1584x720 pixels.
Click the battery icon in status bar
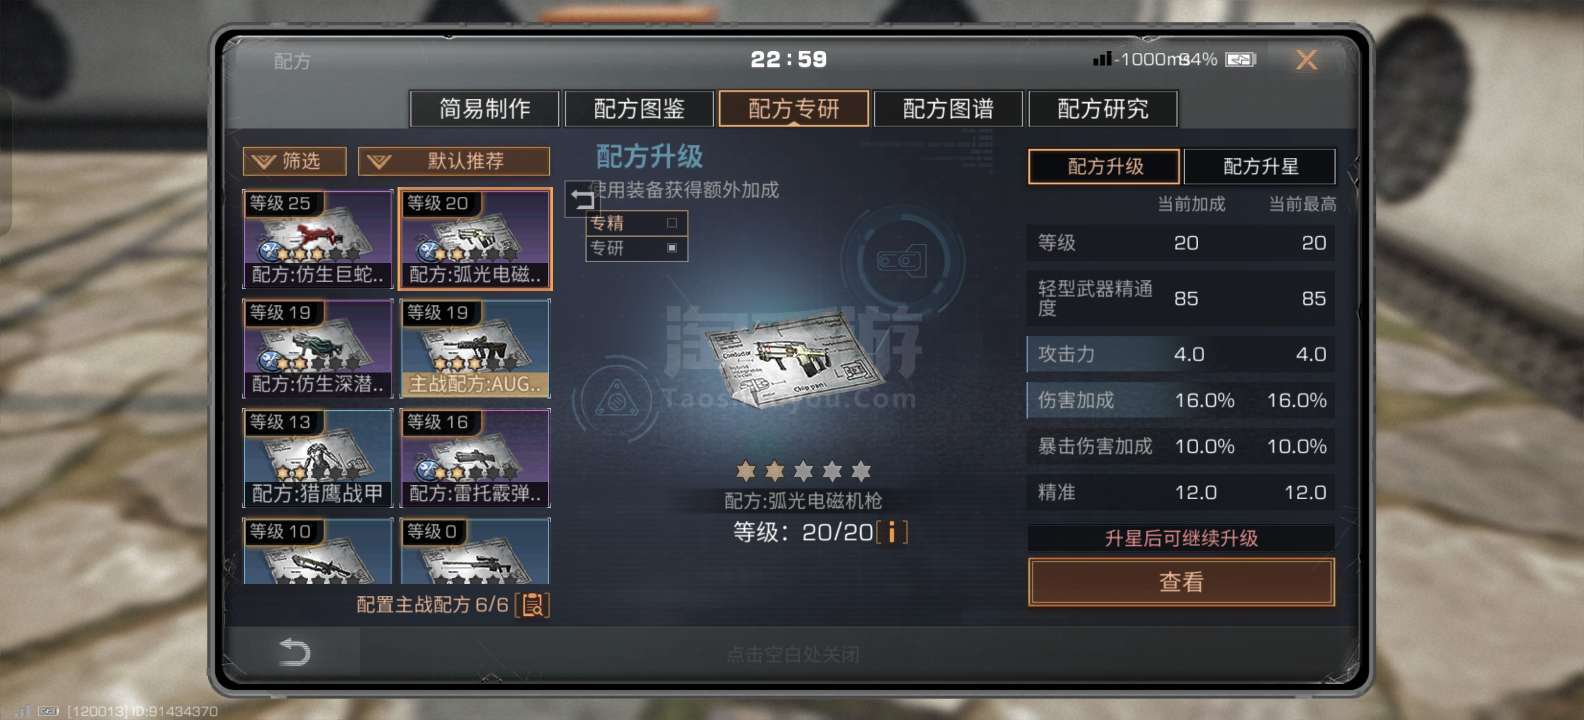[x=1241, y=60]
